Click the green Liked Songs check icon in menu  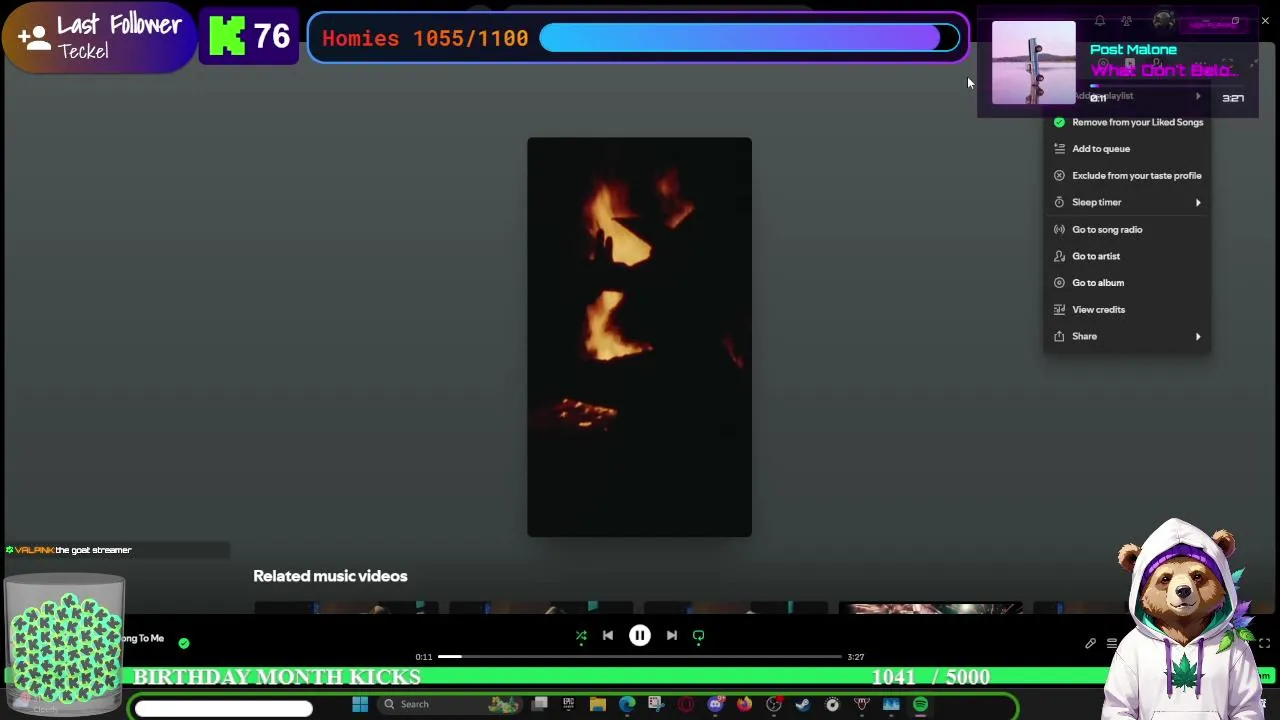click(x=1059, y=122)
